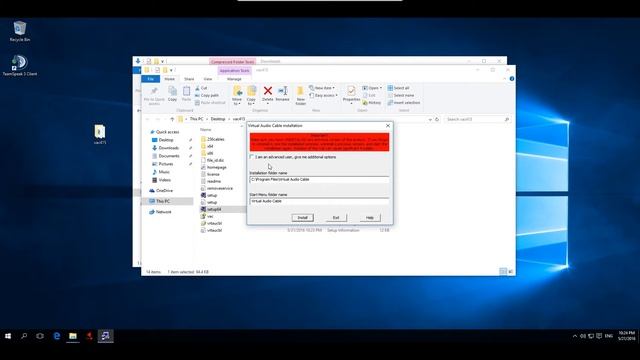Image resolution: width=640 pixels, height=360 pixels.
Task: Show hidden system tray icons chevron
Action: coord(575,336)
